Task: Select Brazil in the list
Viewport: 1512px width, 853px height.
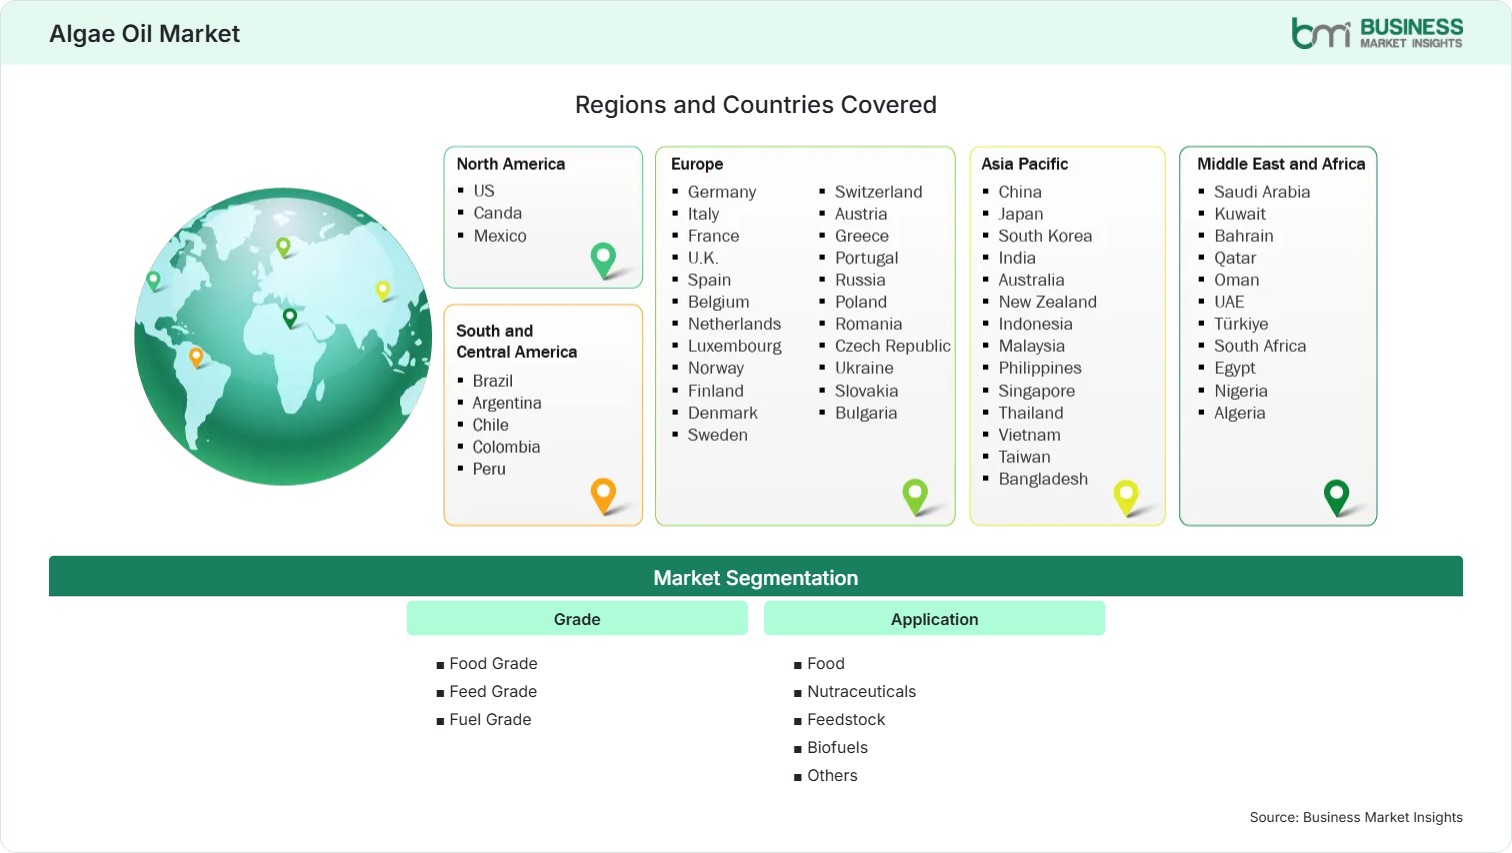Action: pyautogui.click(x=493, y=381)
